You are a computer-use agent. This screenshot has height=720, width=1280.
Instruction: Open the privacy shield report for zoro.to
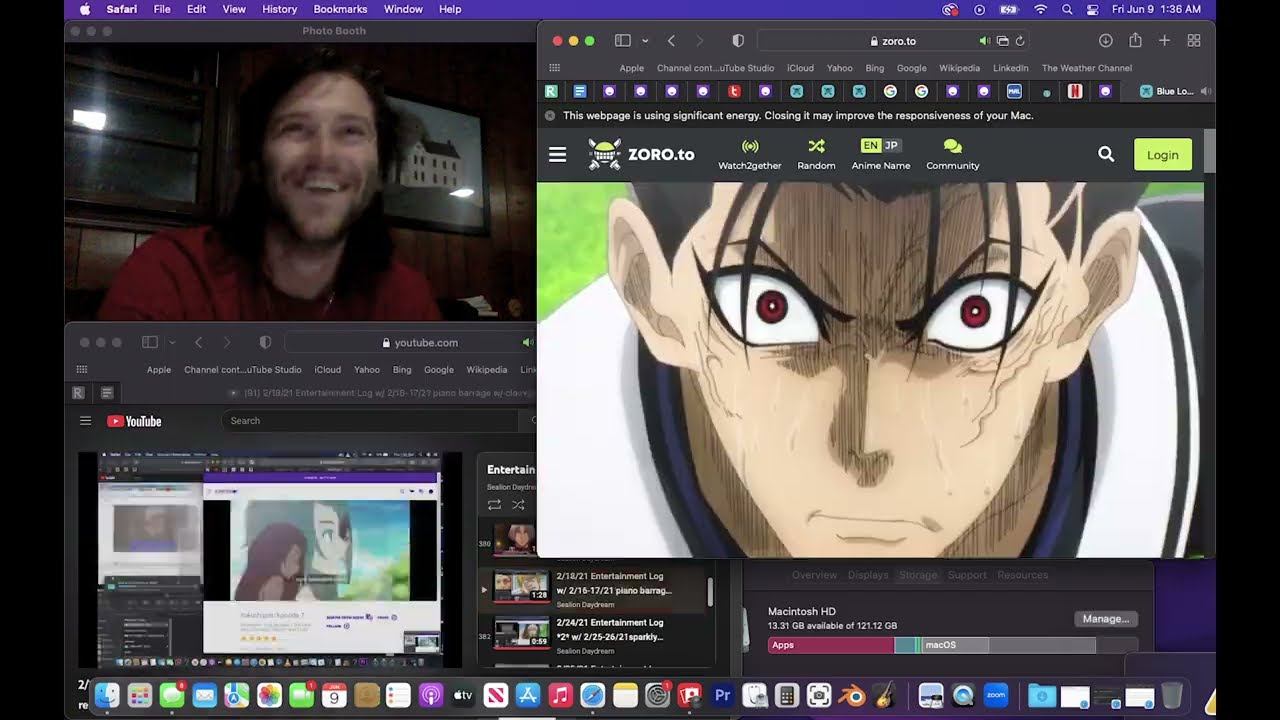(738, 41)
